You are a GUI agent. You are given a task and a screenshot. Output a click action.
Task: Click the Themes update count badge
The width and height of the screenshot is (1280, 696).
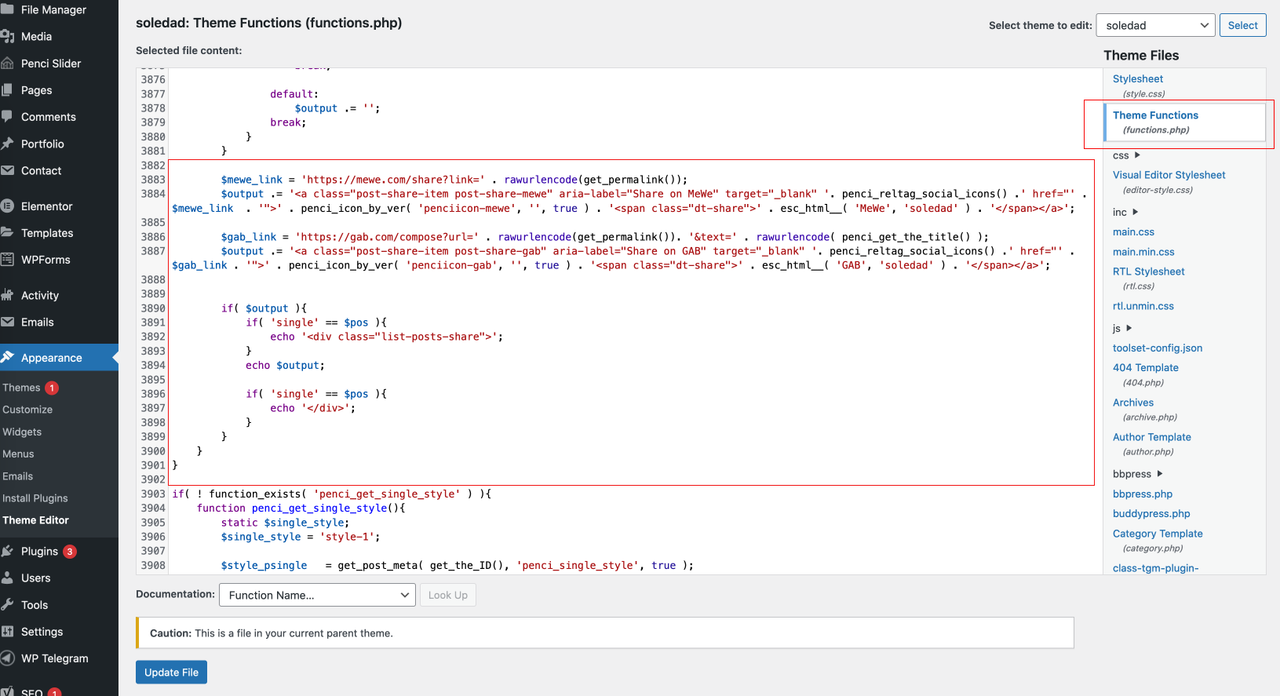(x=51, y=388)
